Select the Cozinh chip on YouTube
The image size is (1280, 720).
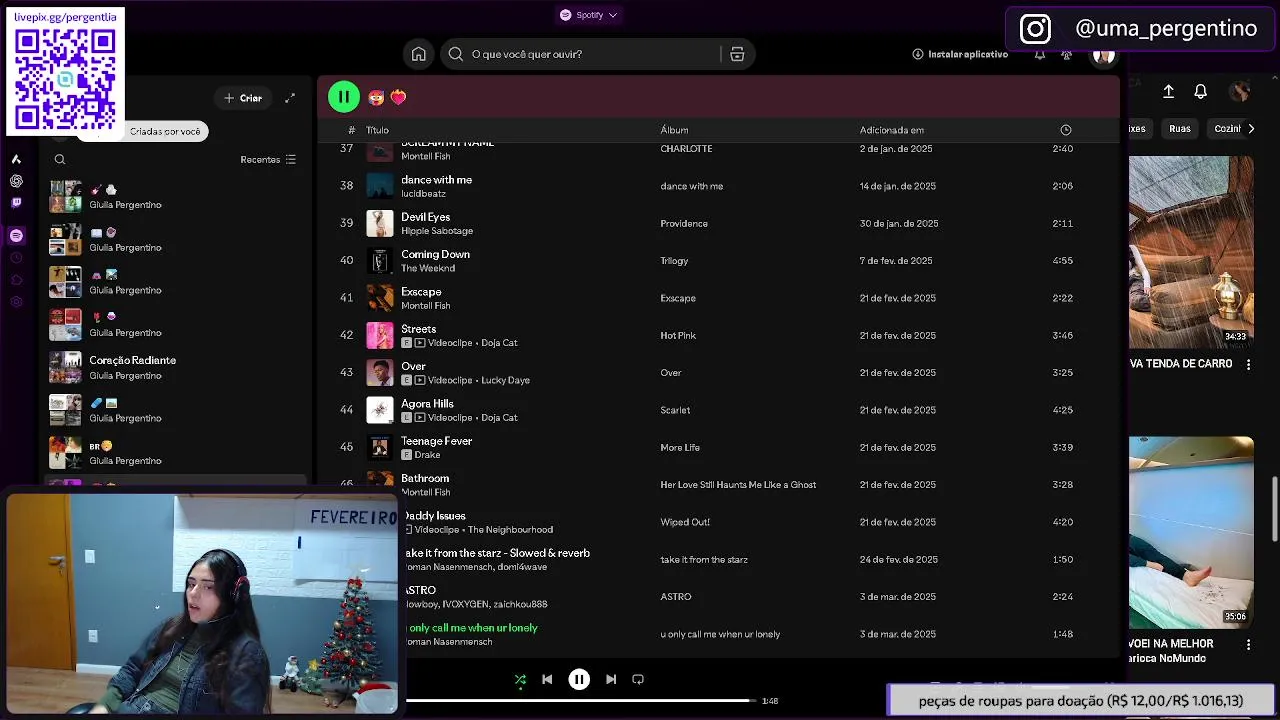pos(1227,128)
